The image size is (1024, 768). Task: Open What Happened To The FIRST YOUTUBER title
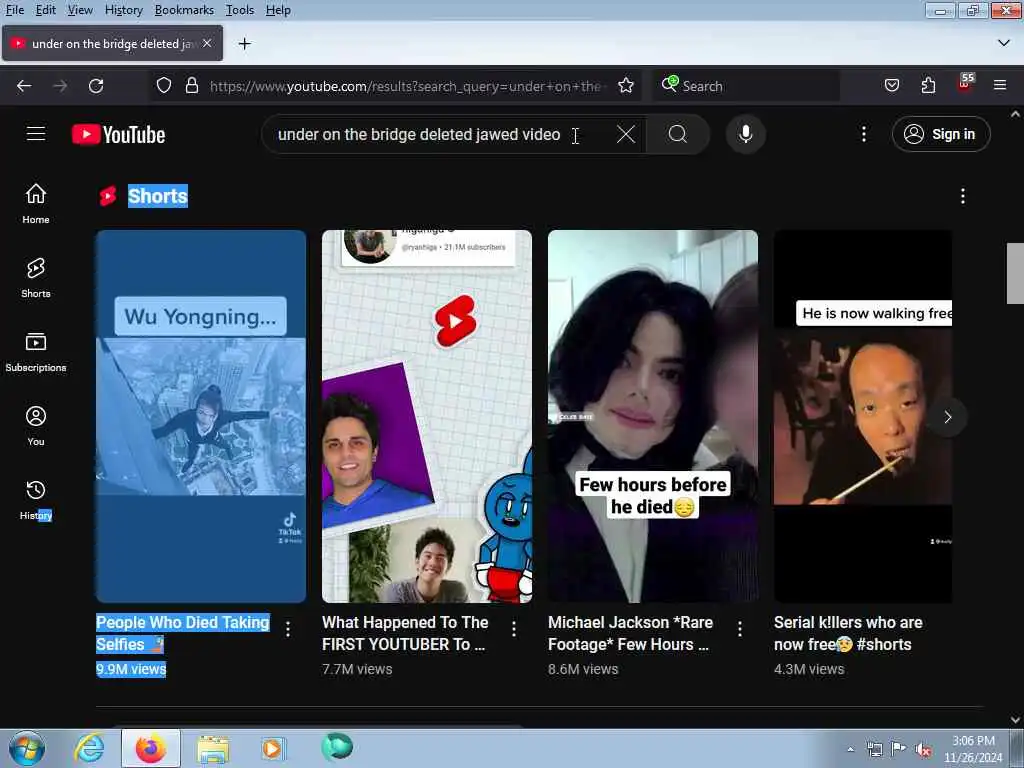pos(405,633)
